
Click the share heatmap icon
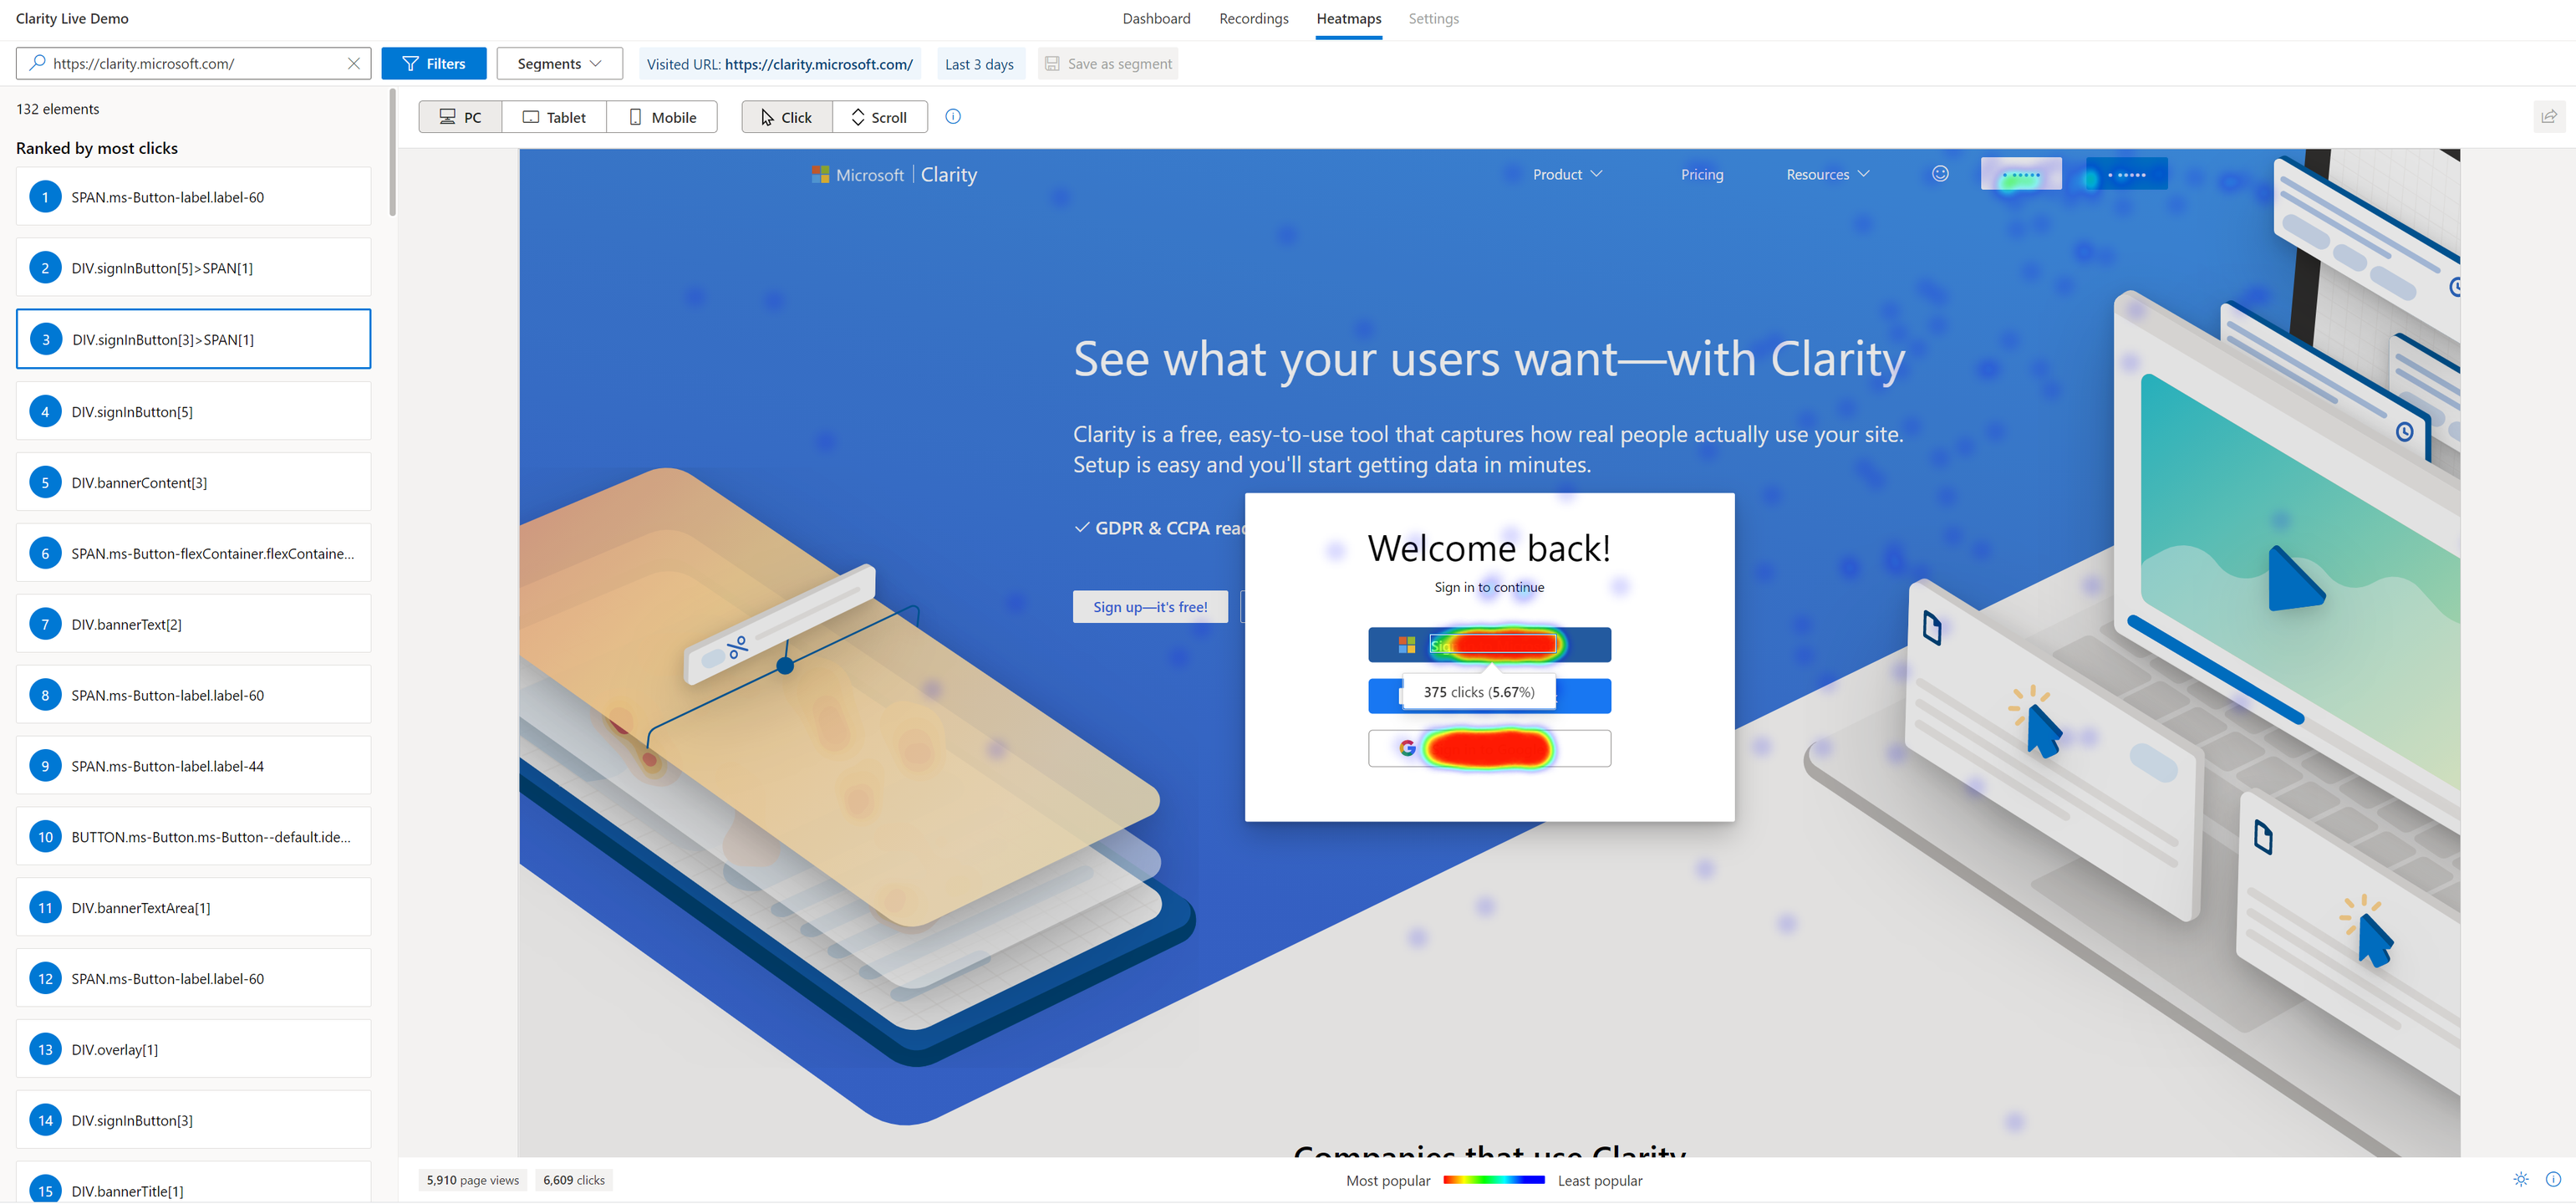(x=2549, y=117)
